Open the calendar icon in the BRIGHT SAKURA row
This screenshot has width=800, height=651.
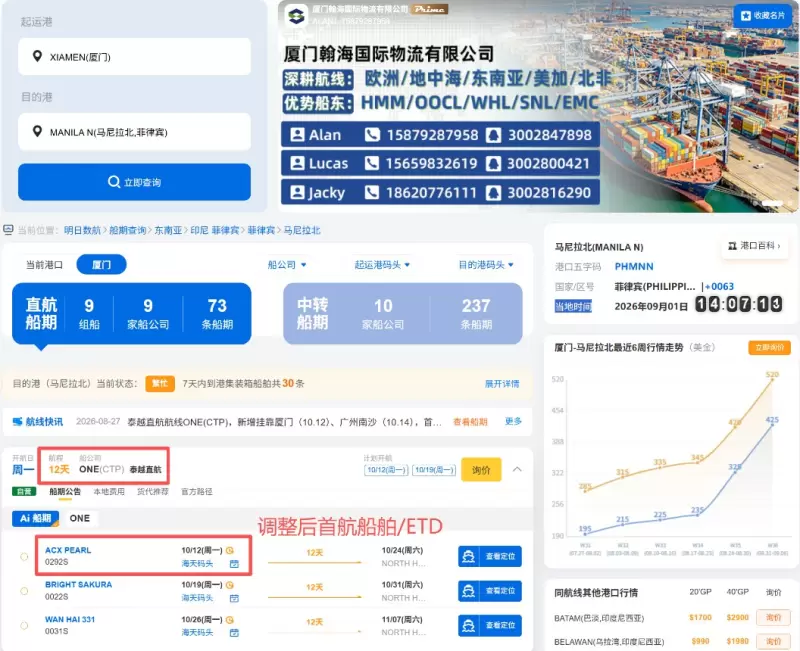click(x=234, y=598)
